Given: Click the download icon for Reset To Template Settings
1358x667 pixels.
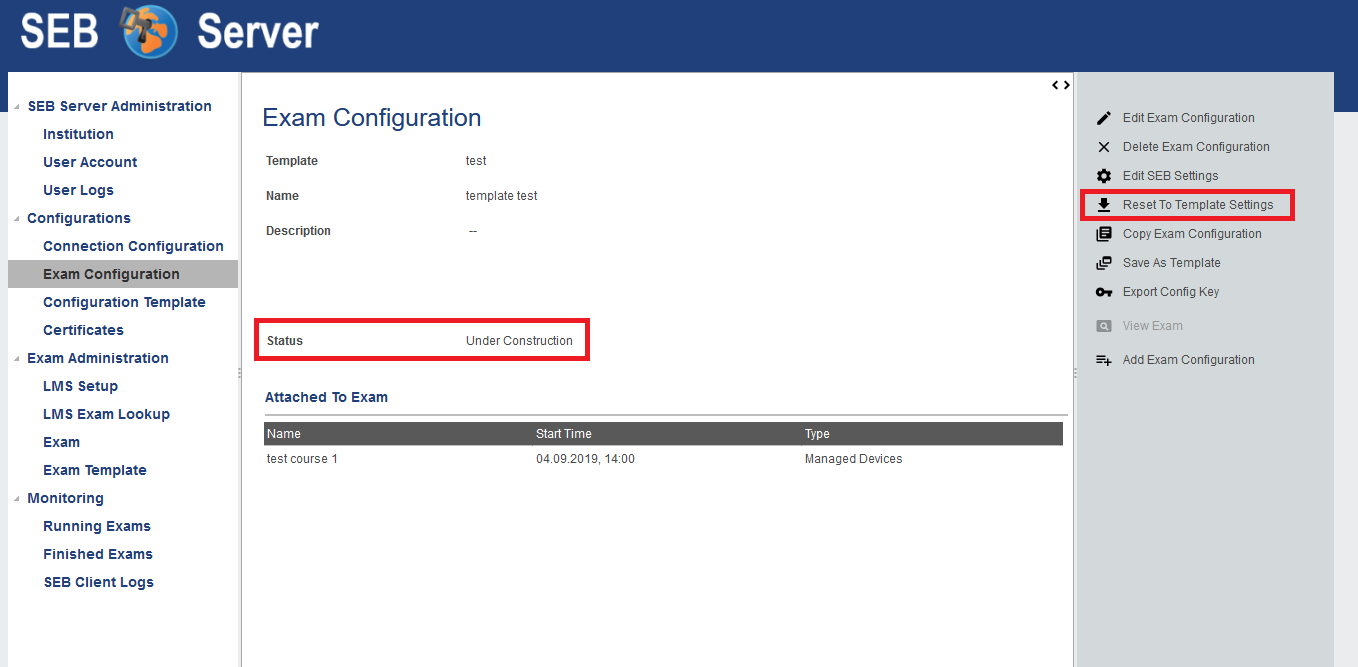Looking at the screenshot, I should coord(1104,205).
